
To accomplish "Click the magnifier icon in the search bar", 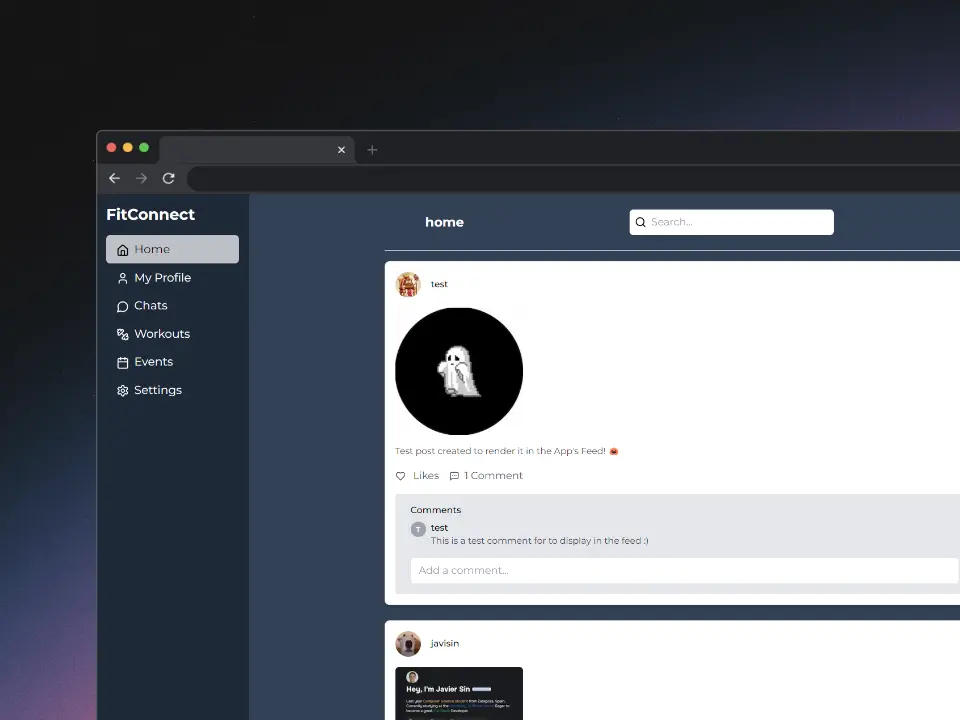I will [641, 222].
